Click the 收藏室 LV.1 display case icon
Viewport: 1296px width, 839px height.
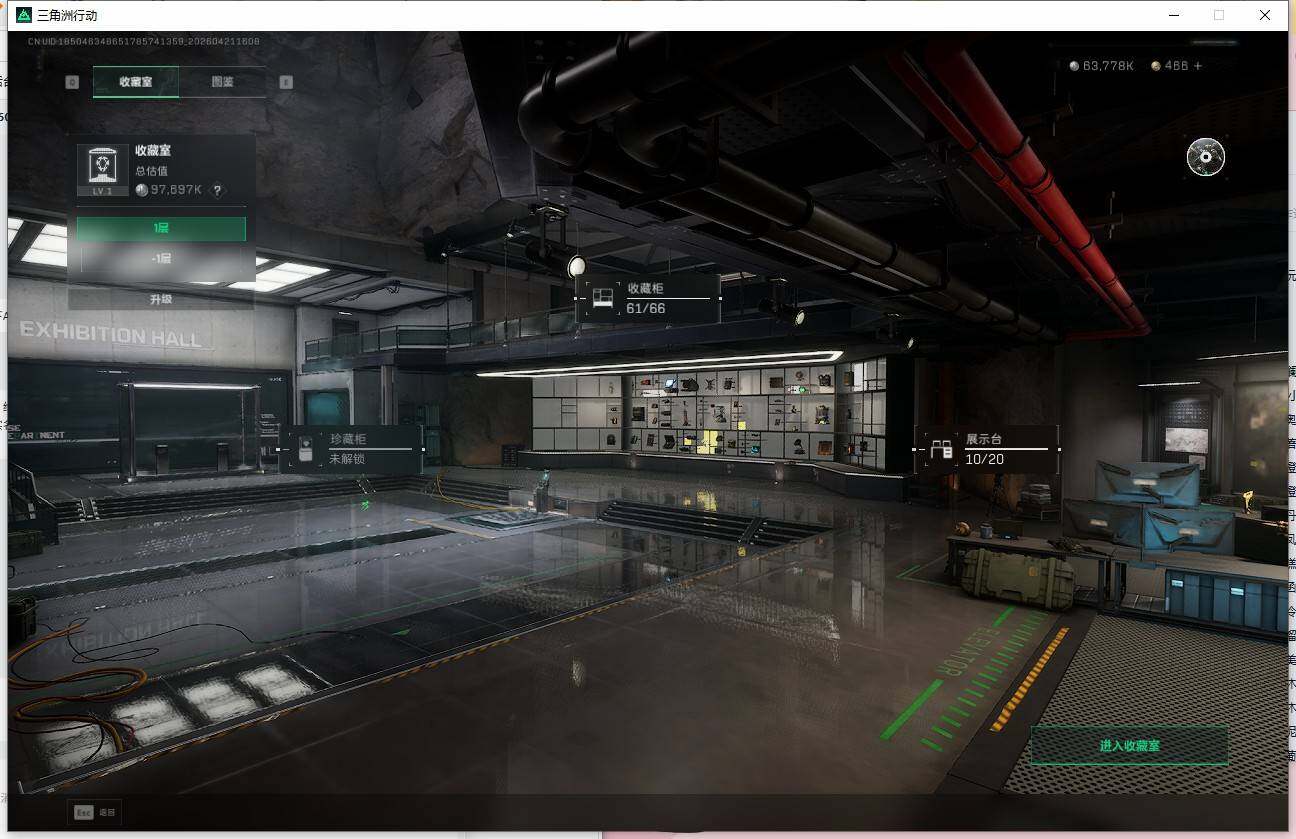point(102,170)
